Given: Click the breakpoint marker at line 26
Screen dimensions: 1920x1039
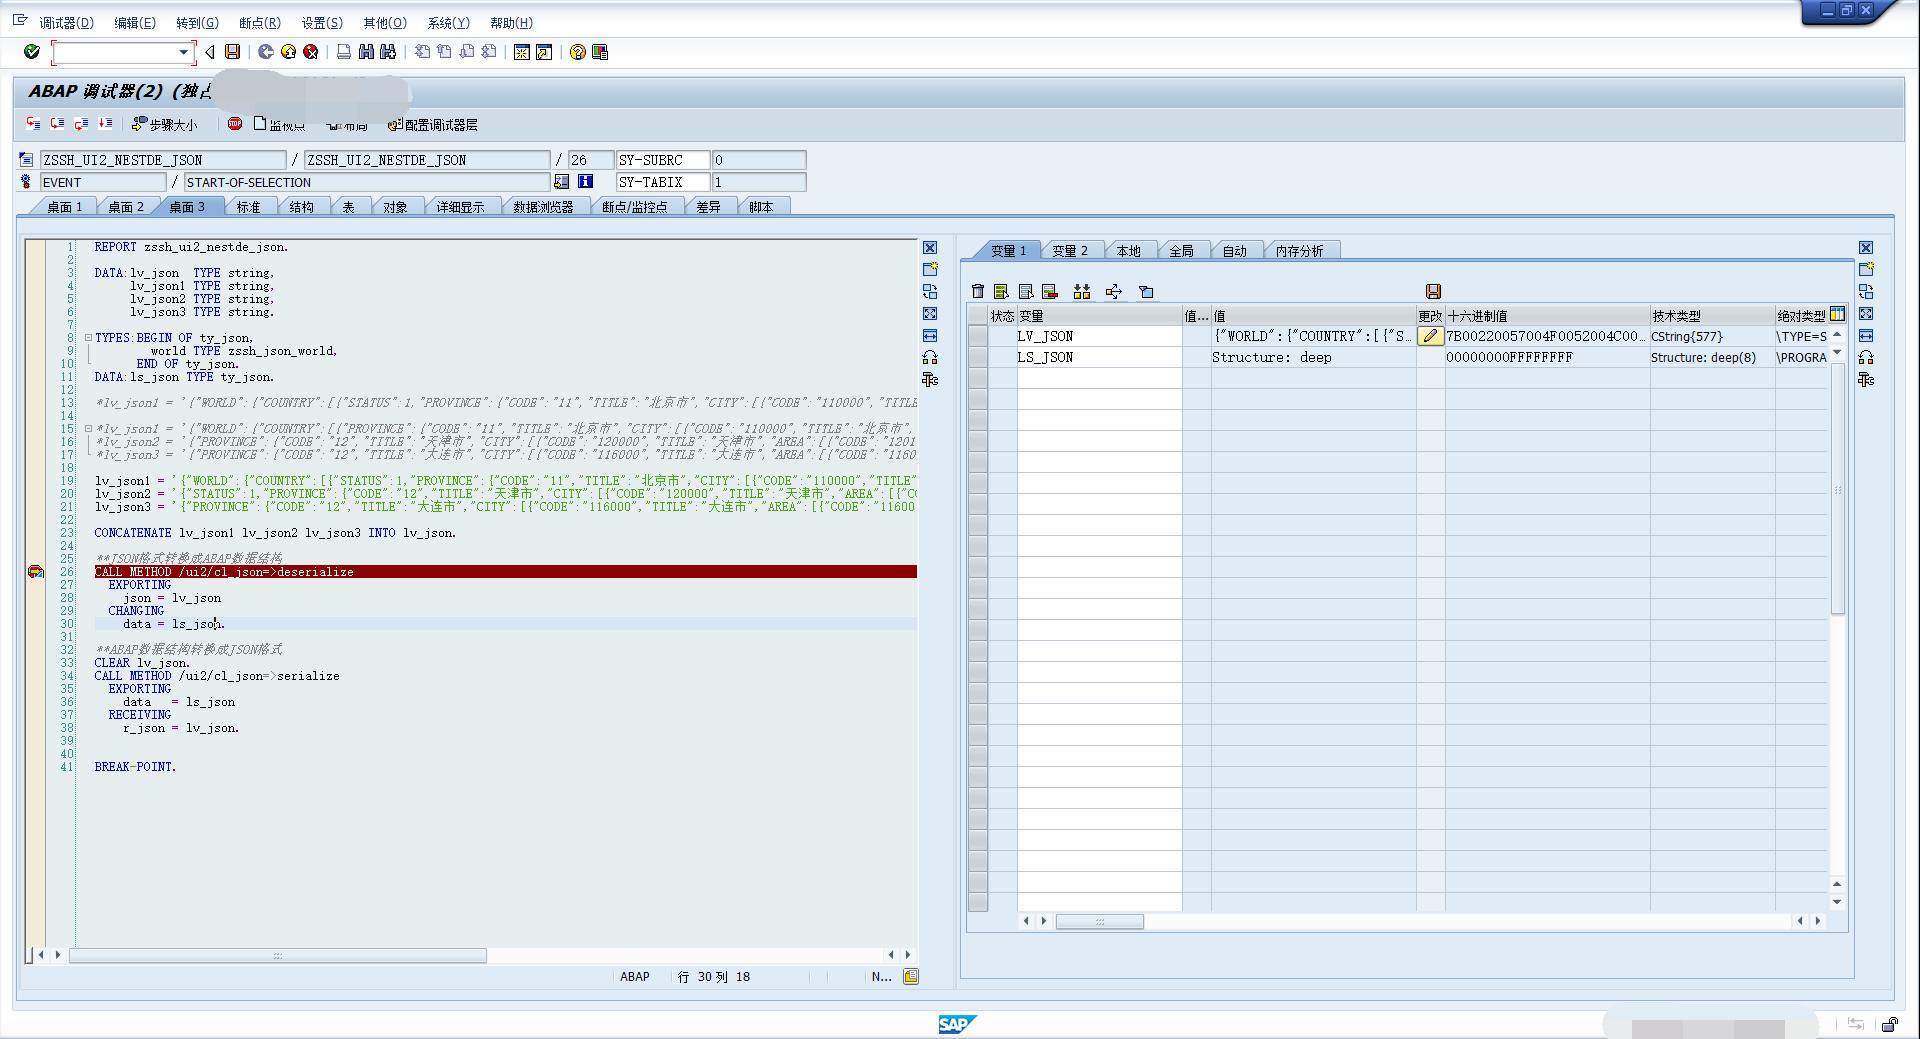Looking at the screenshot, I should pos(35,572).
